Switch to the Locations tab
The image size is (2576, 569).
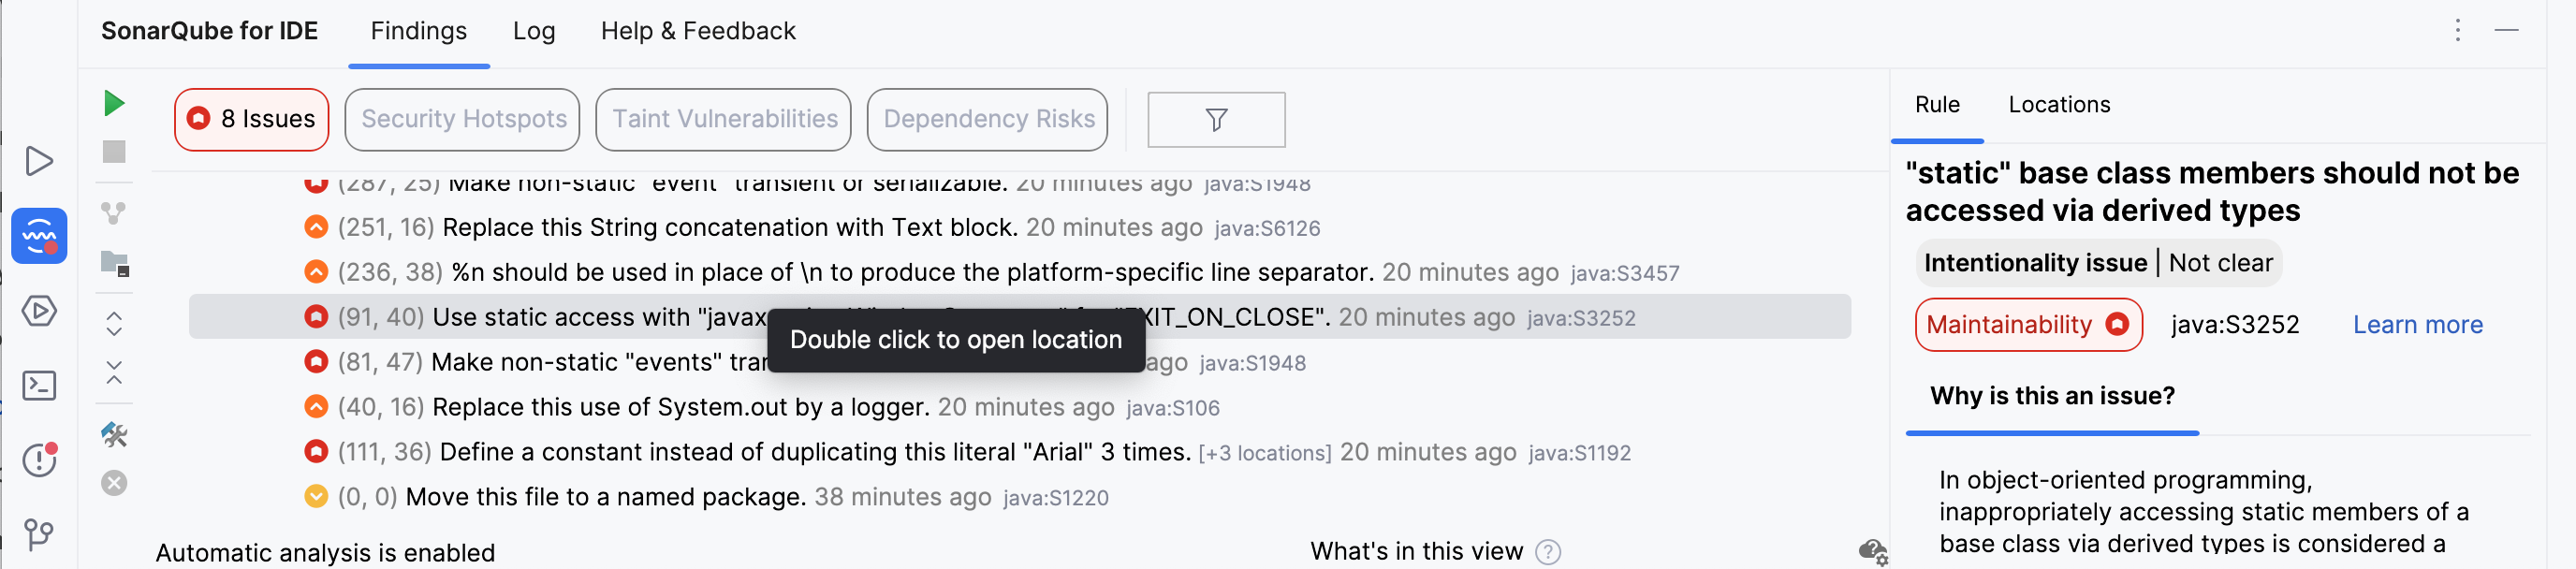coord(2058,105)
